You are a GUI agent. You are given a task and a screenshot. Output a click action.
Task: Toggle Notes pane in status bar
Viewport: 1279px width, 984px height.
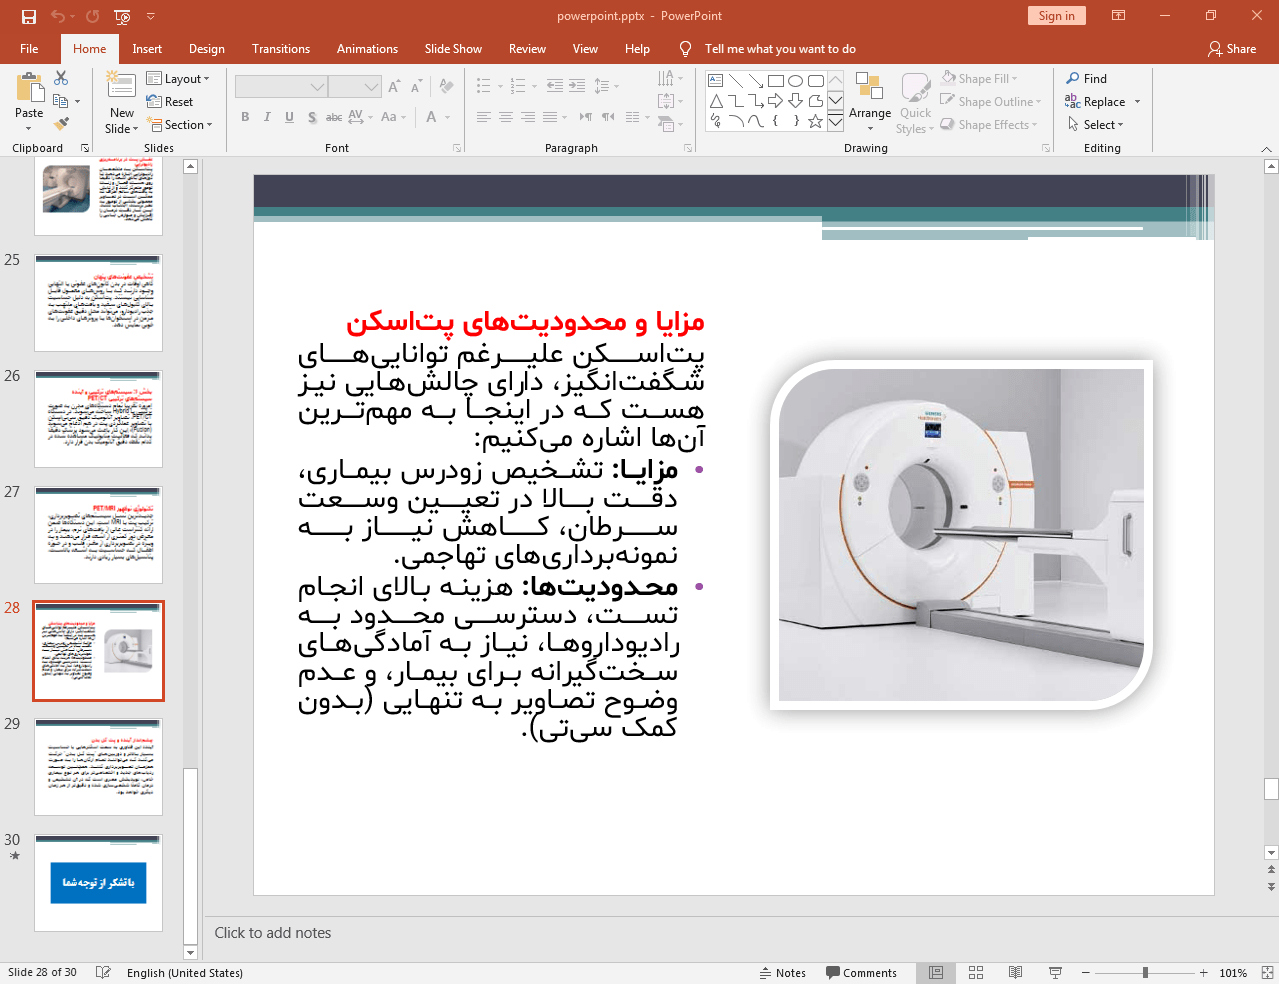[x=782, y=973]
